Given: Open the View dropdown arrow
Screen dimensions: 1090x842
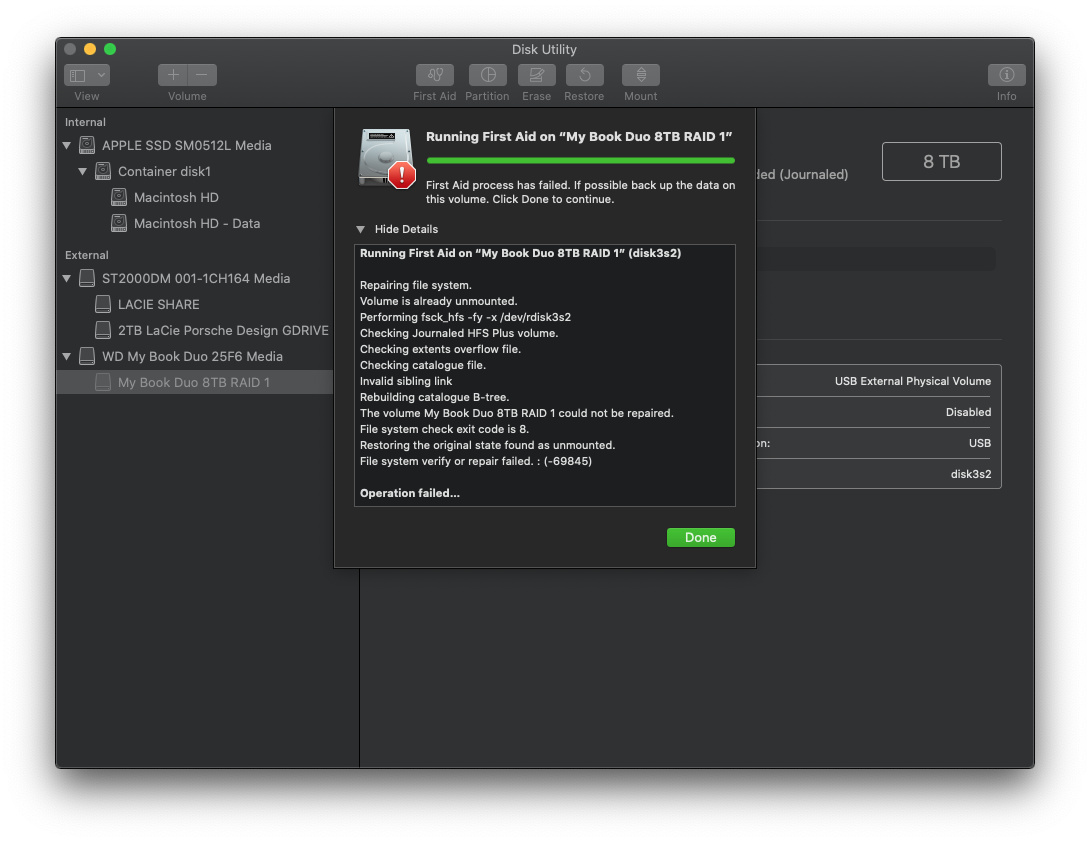Looking at the screenshot, I should pos(101,74).
